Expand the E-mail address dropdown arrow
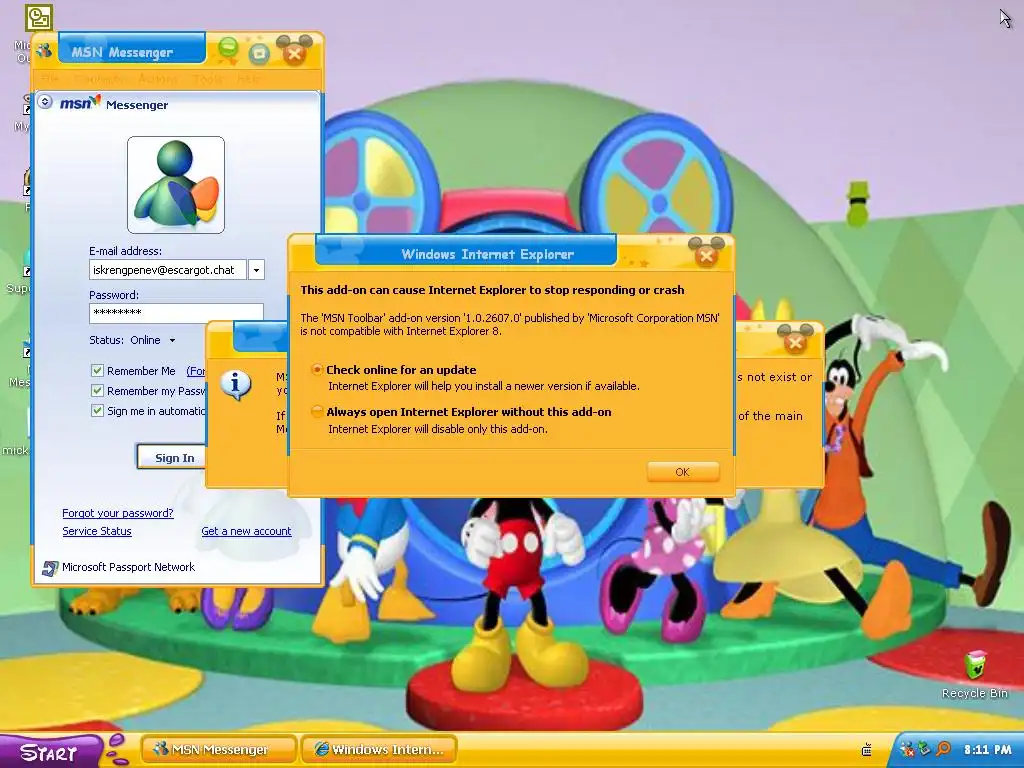Viewport: 1024px width, 768px height. [x=257, y=270]
